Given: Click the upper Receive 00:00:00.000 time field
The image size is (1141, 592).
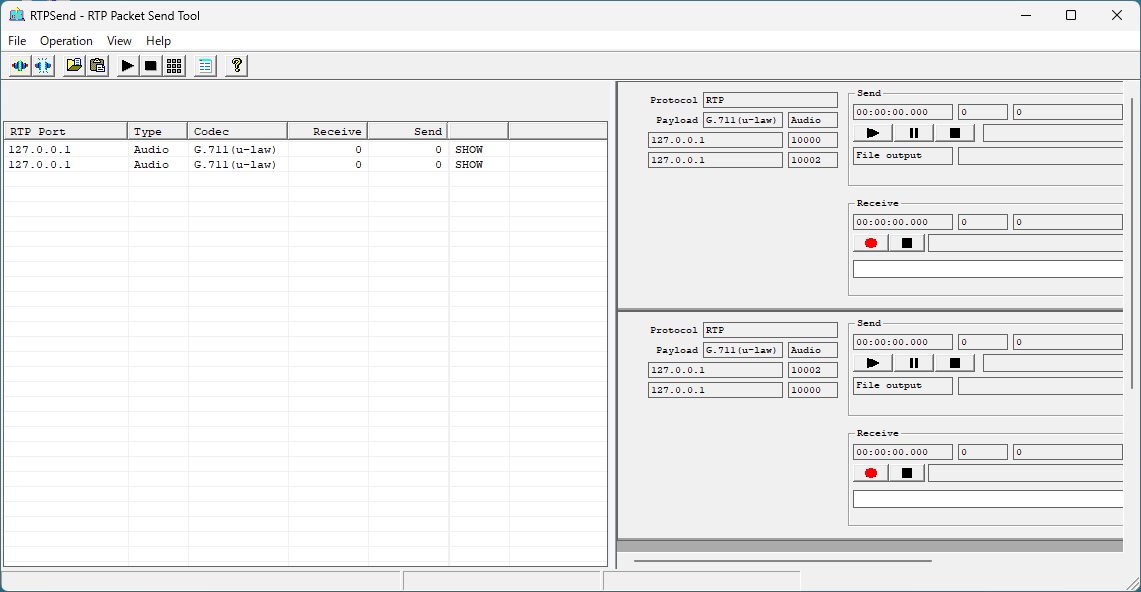Looking at the screenshot, I should tap(902, 222).
